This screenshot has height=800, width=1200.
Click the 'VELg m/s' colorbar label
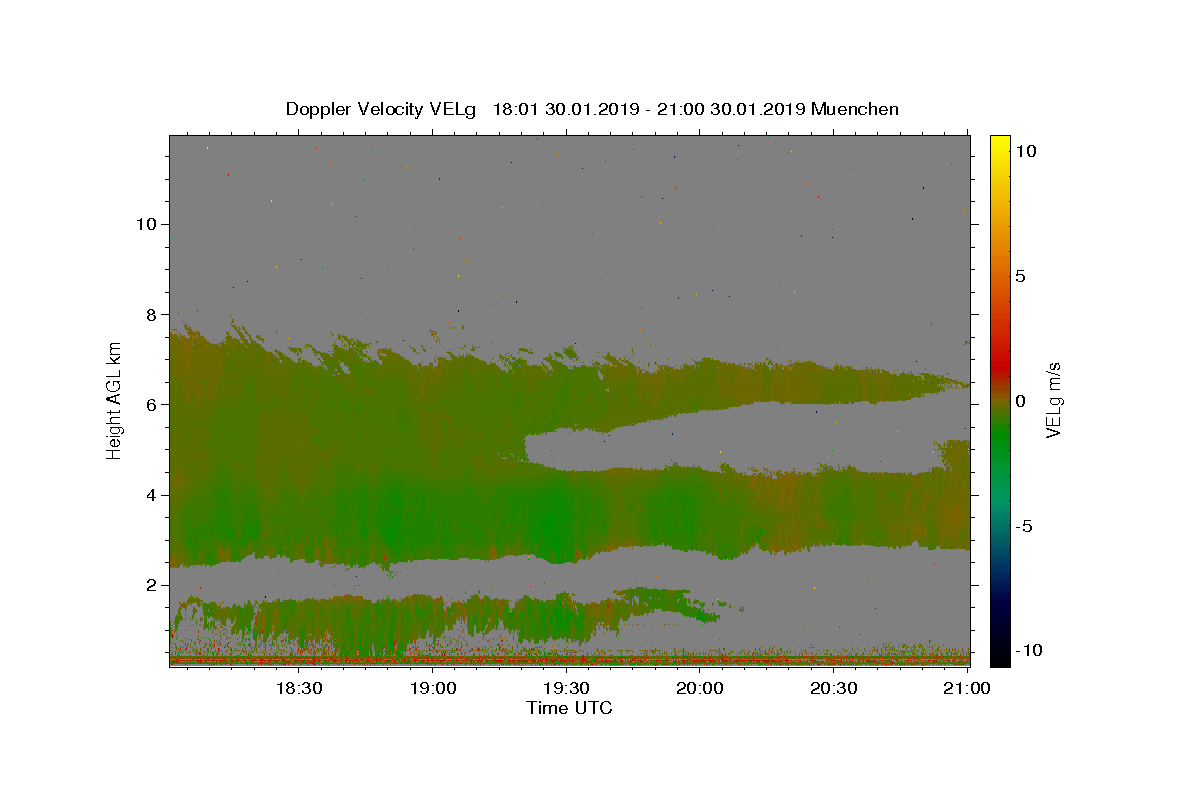(x=1053, y=401)
